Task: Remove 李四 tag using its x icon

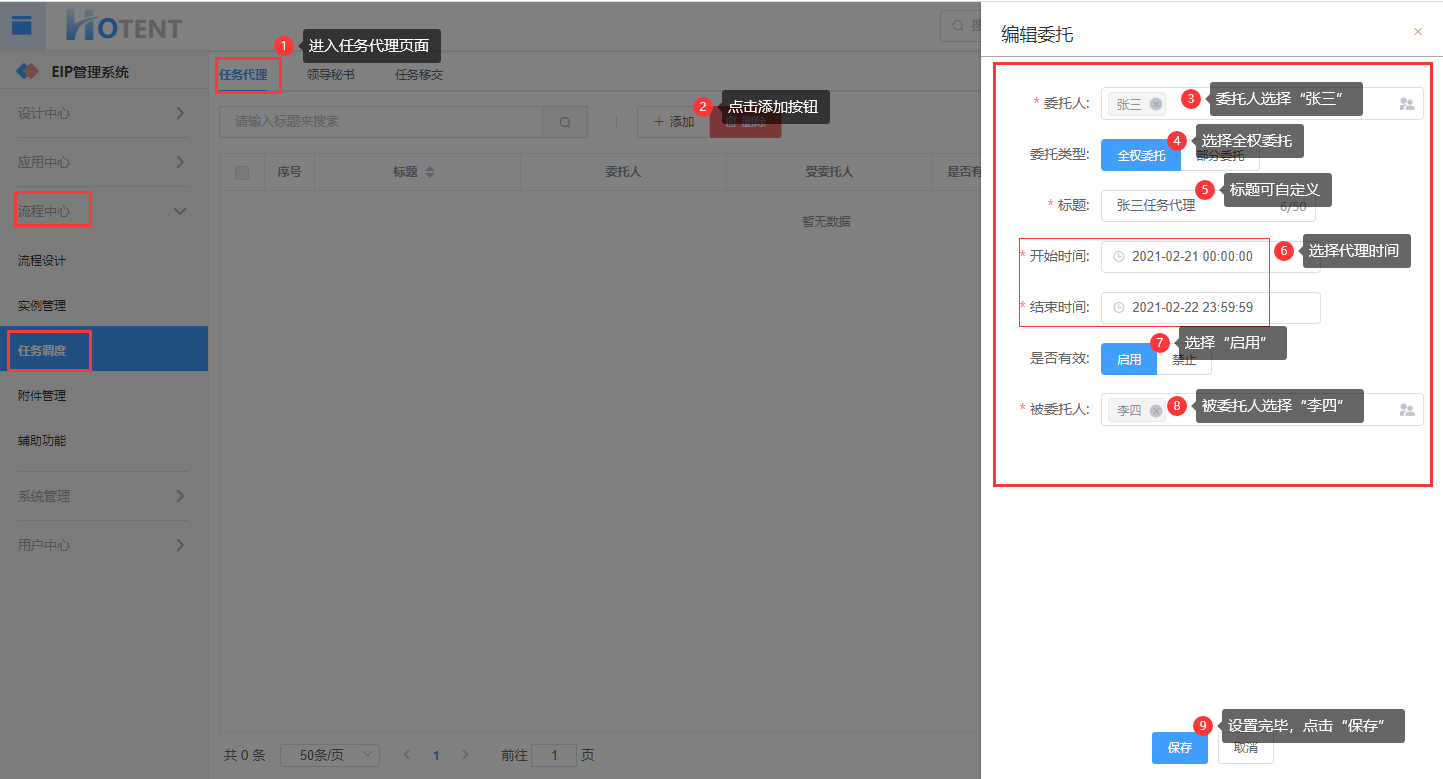Action: (x=1156, y=410)
